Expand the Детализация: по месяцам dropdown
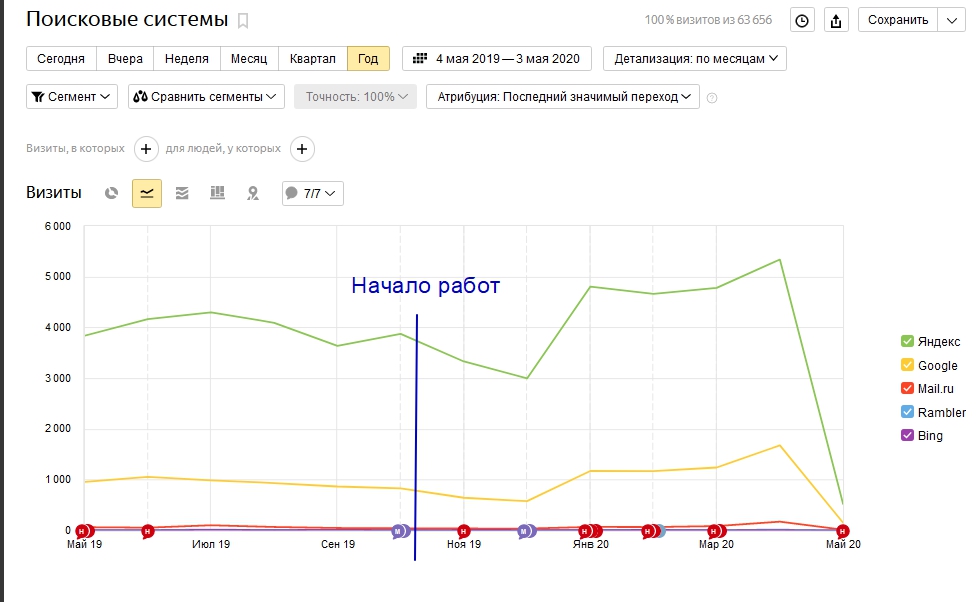This screenshot has width=979, height=602. [x=695, y=58]
